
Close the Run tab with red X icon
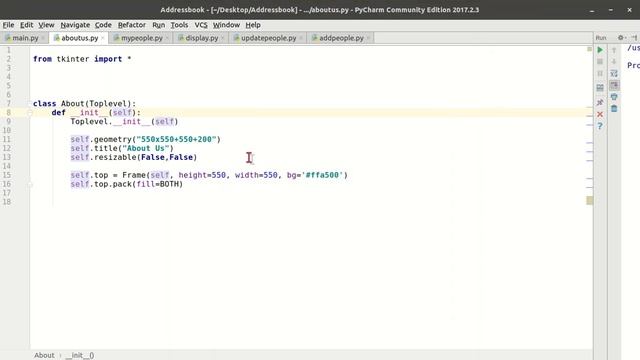[x=600, y=114]
